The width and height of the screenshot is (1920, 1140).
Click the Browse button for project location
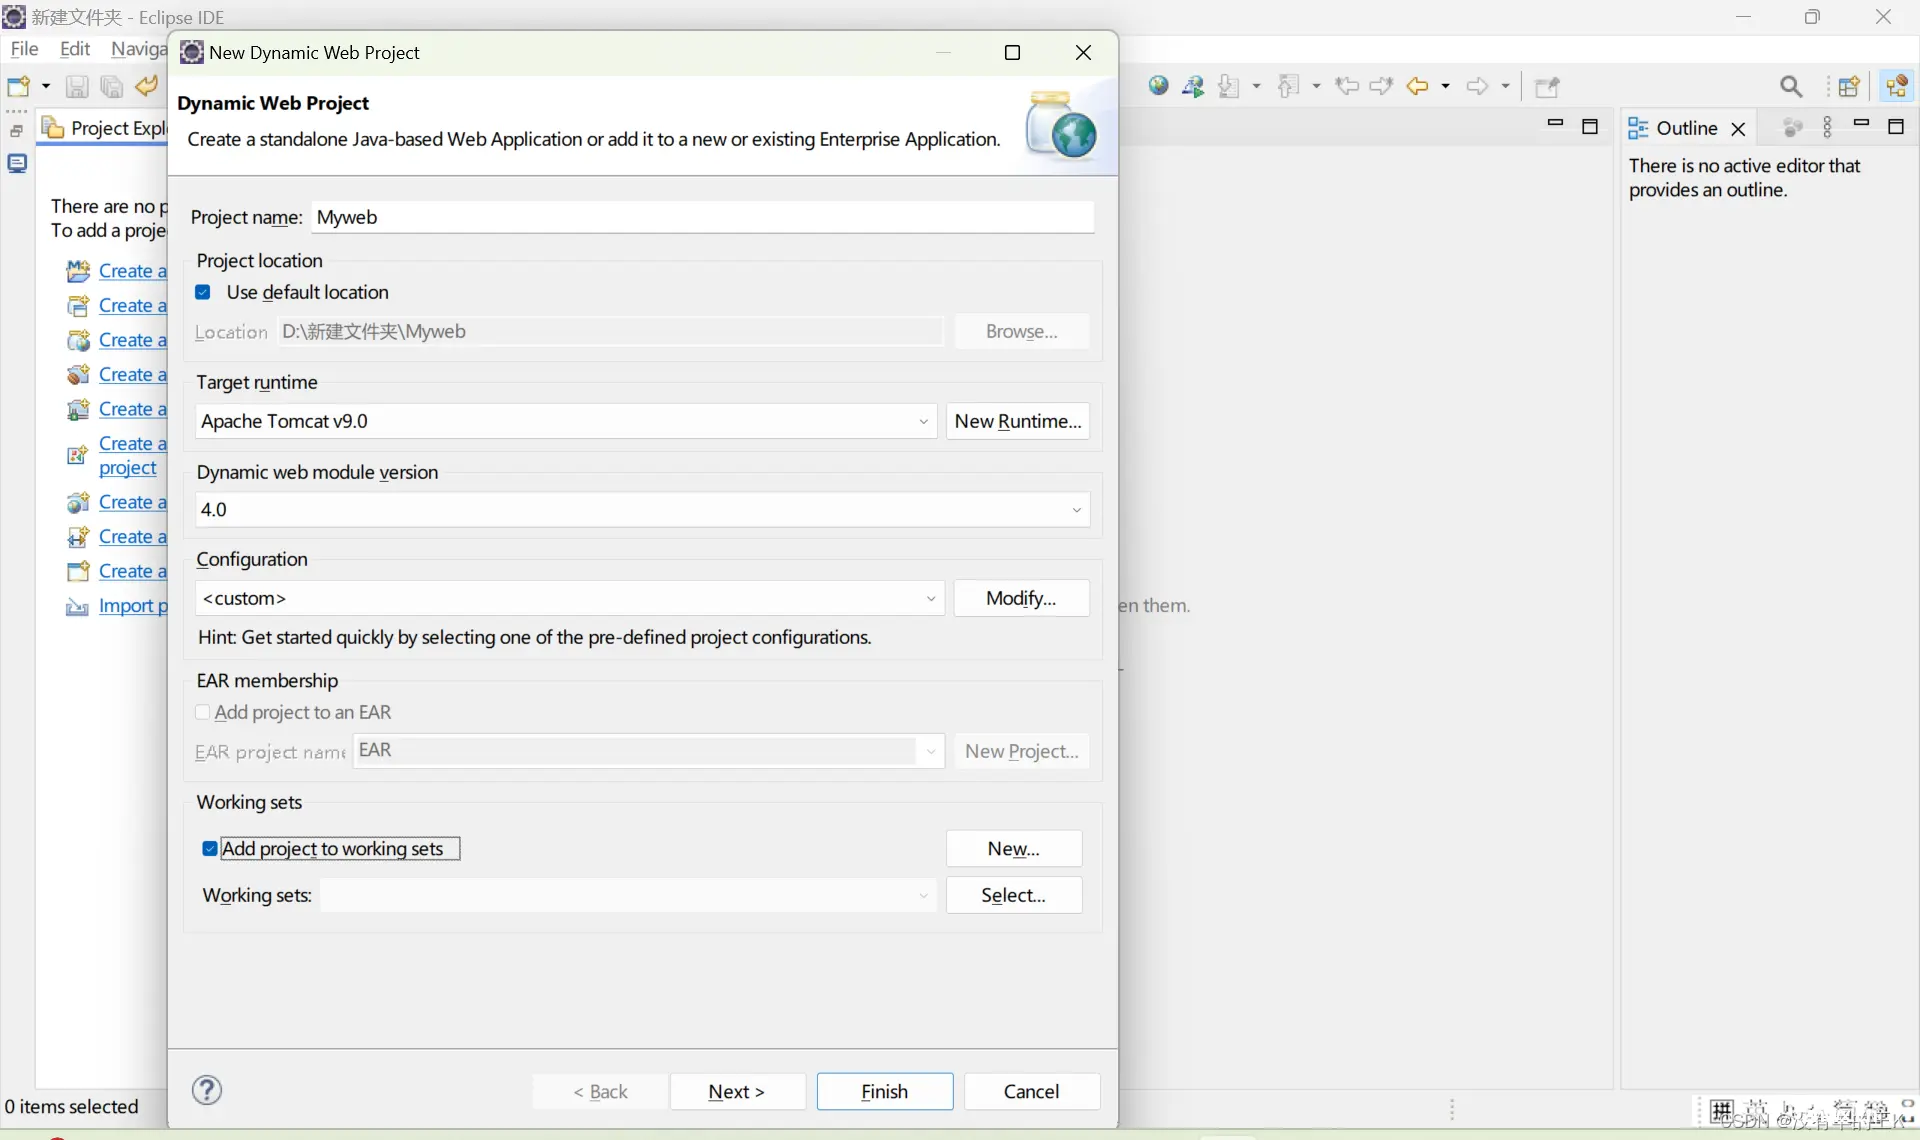(x=1020, y=330)
